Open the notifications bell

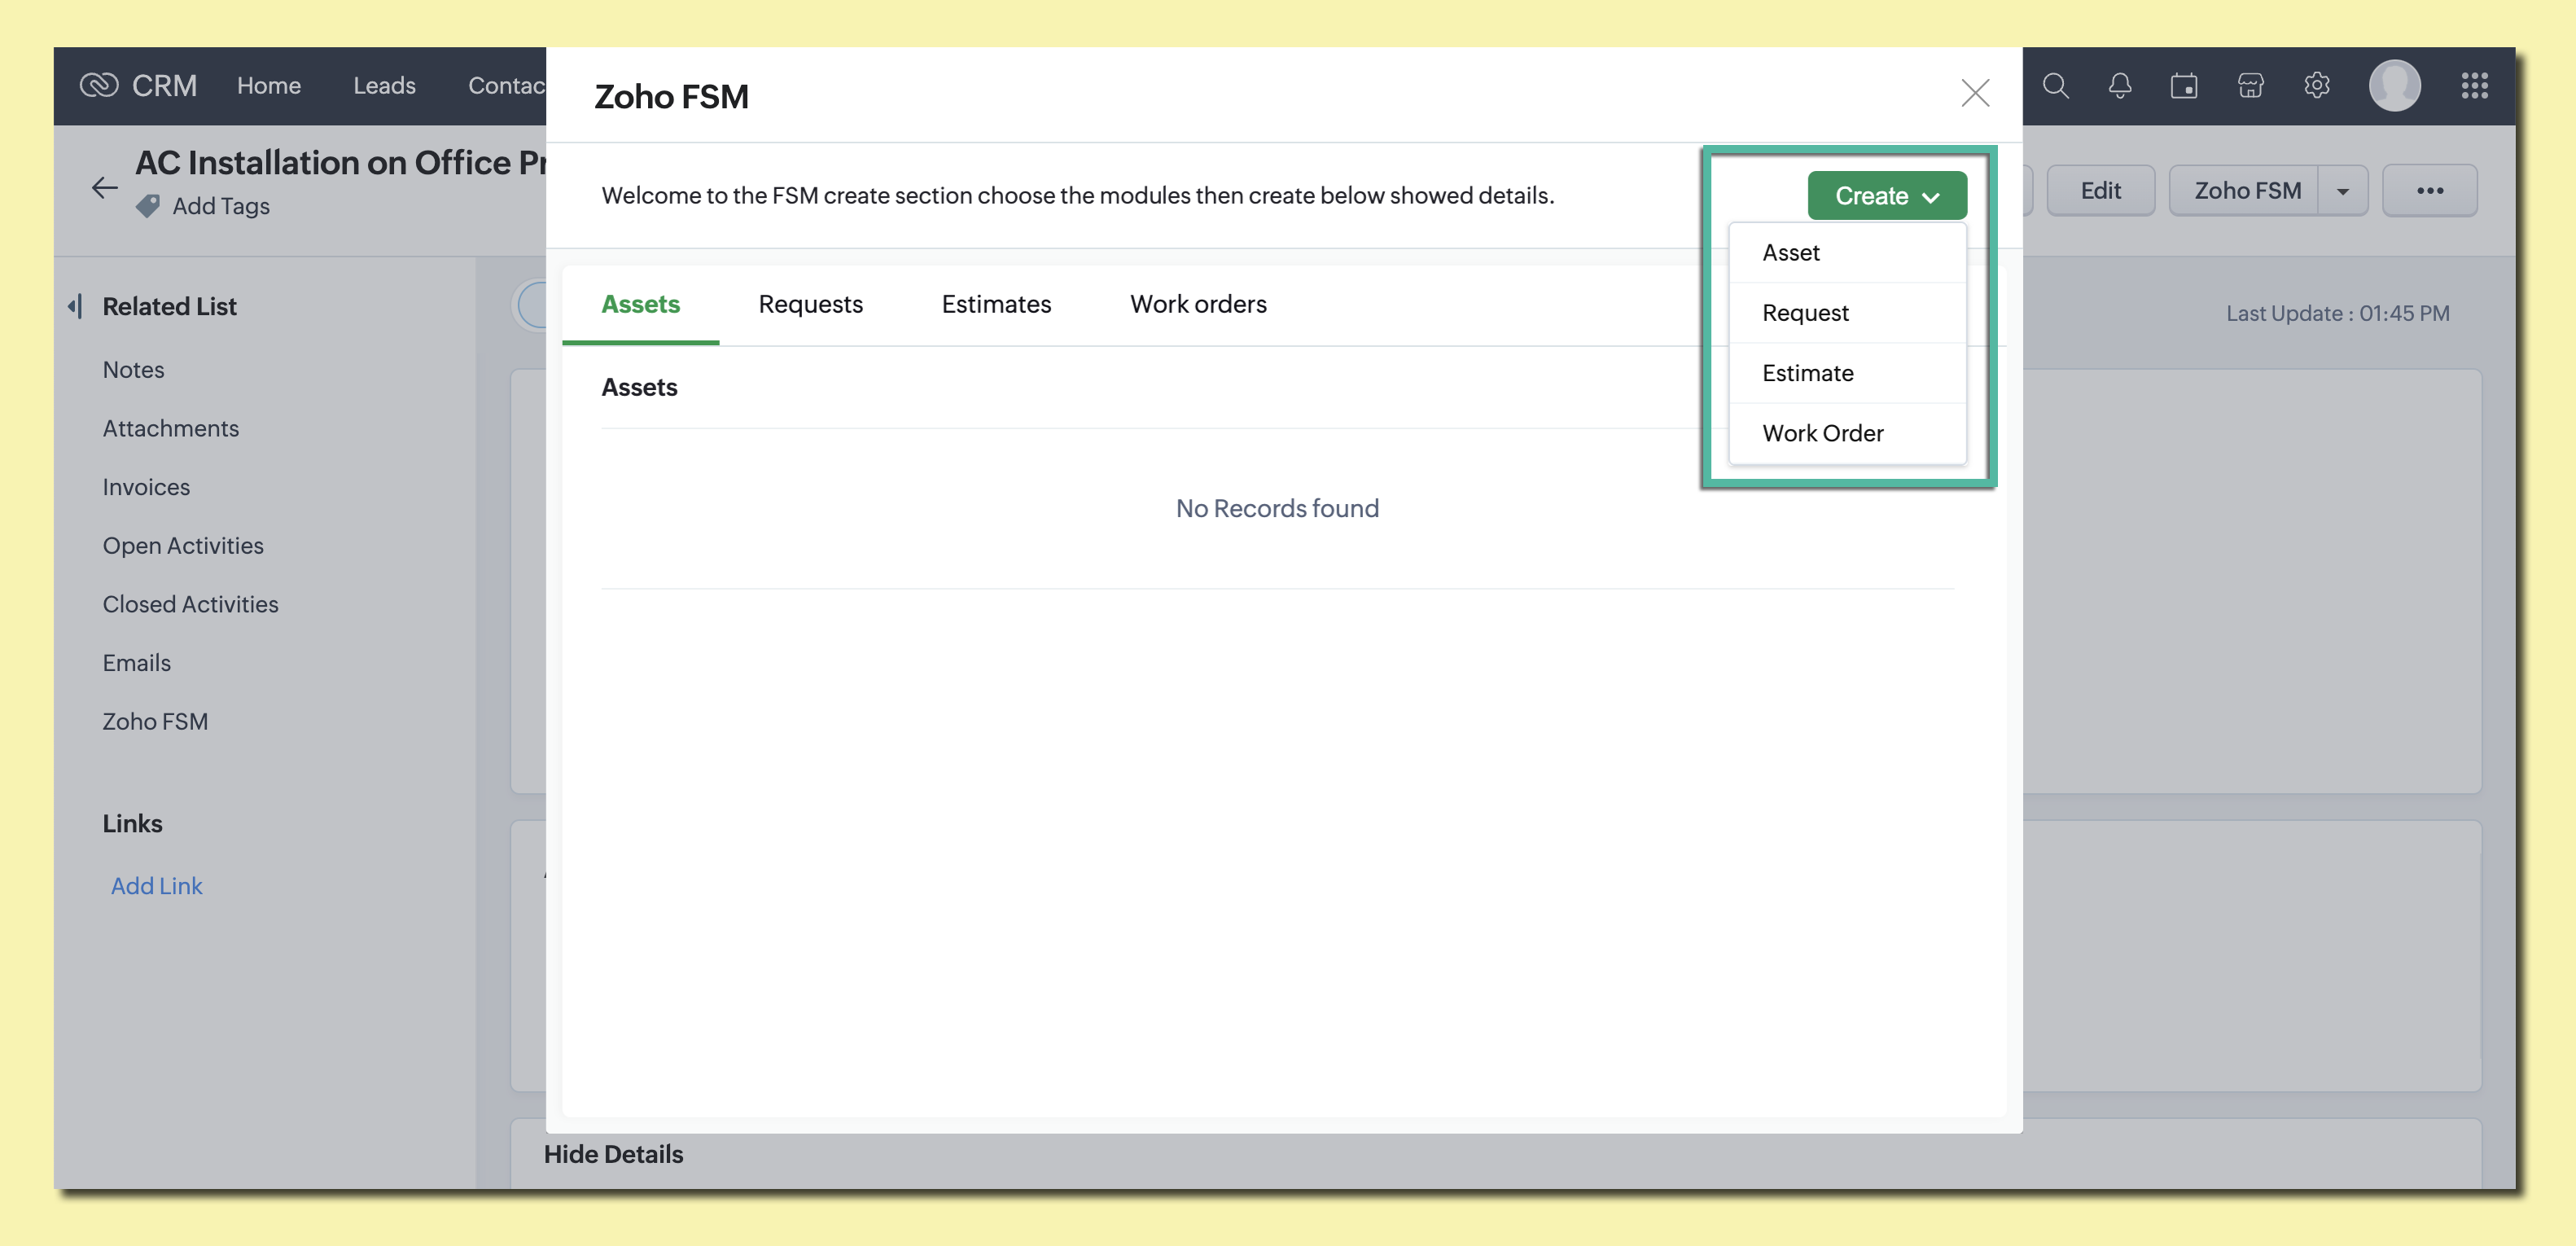[x=2119, y=86]
